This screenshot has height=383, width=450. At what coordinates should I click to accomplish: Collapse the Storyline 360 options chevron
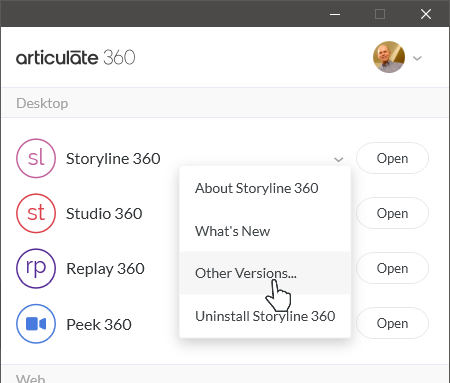pos(339,159)
